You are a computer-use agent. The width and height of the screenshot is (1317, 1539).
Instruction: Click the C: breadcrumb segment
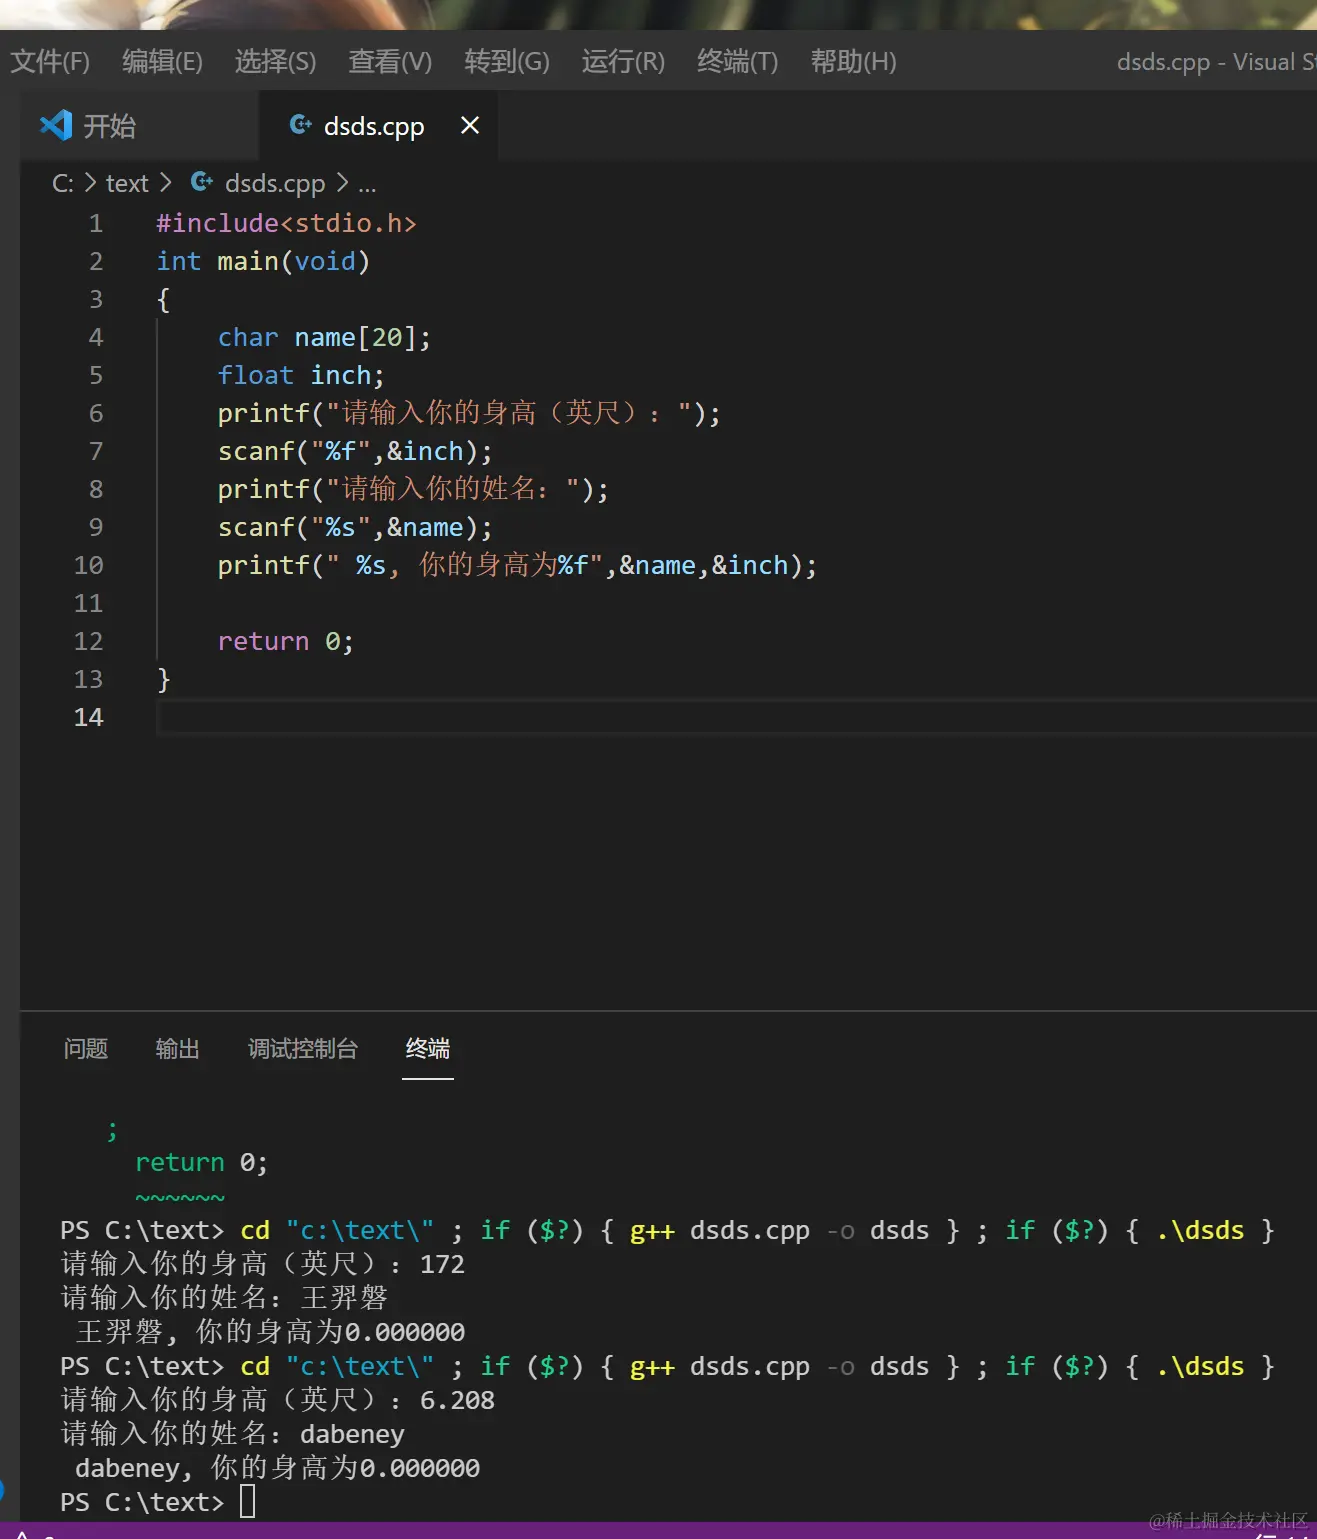tap(63, 184)
